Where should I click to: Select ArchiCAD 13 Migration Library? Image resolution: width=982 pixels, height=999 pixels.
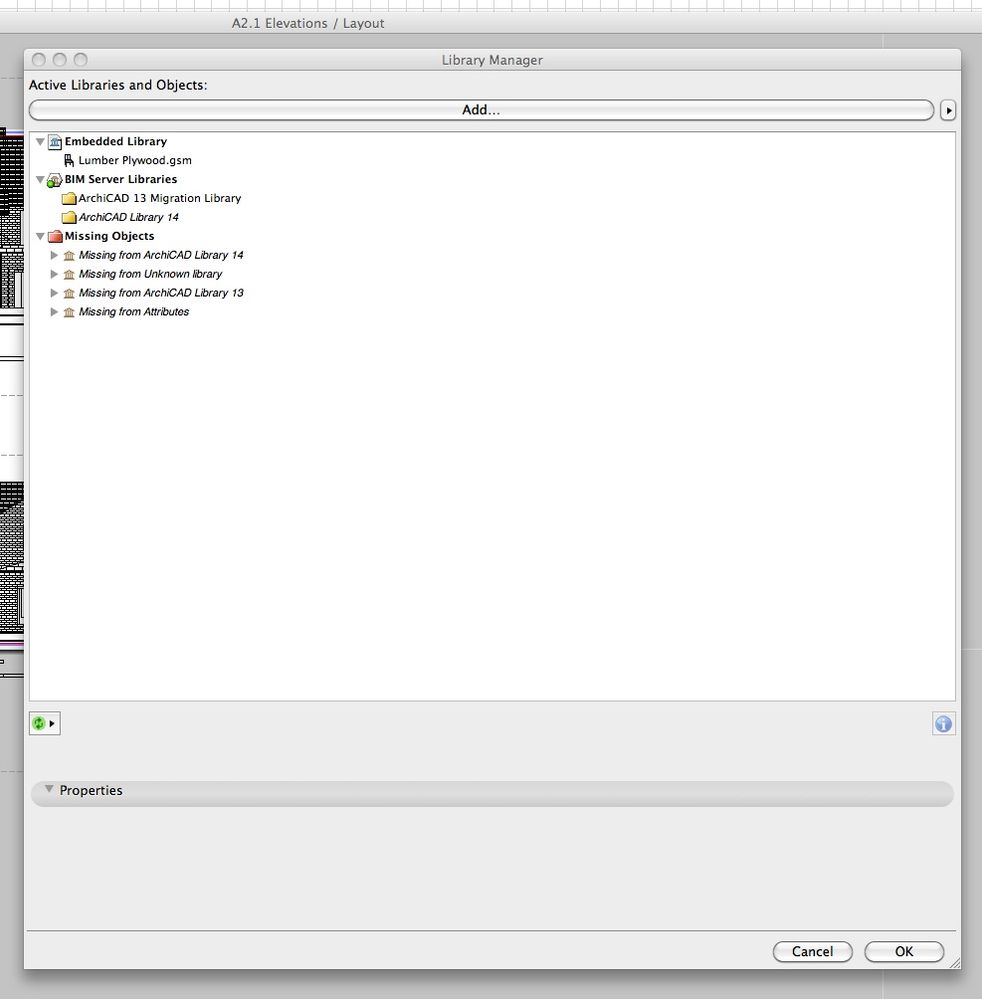tap(160, 198)
